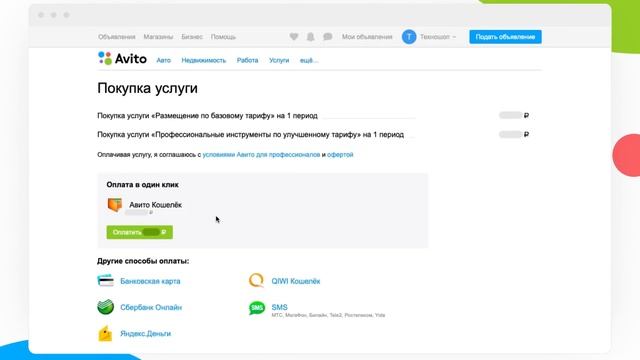Click the Покупка услуги heading

click(x=147, y=88)
